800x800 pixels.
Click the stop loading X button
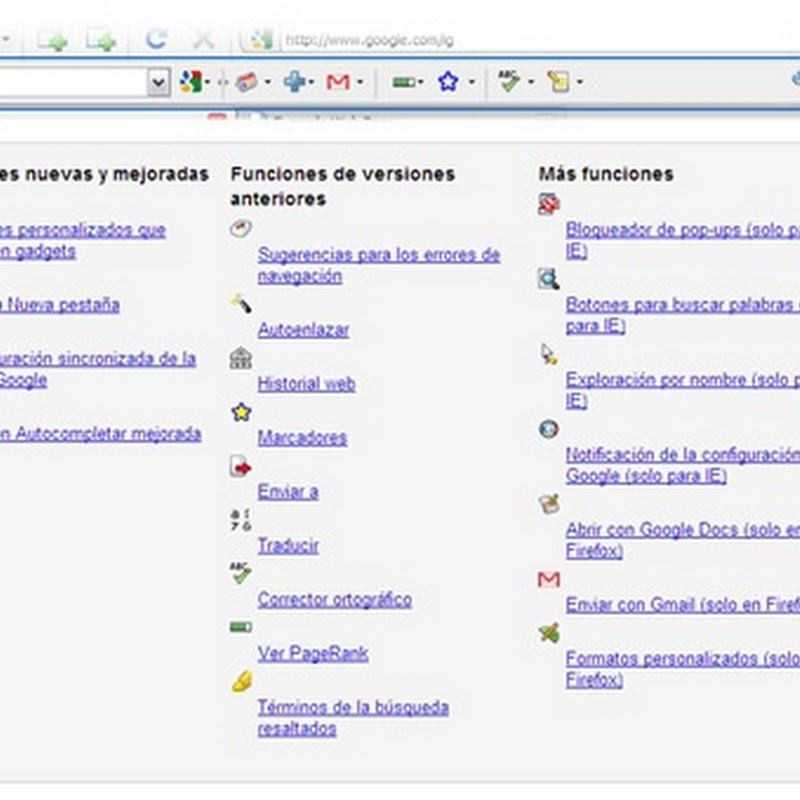tap(203, 40)
